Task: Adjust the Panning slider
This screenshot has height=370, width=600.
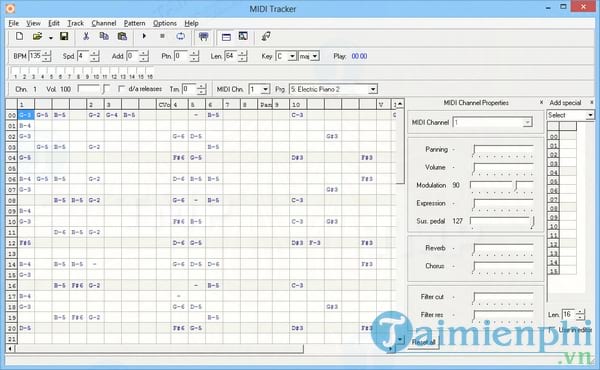Action: (503, 150)
